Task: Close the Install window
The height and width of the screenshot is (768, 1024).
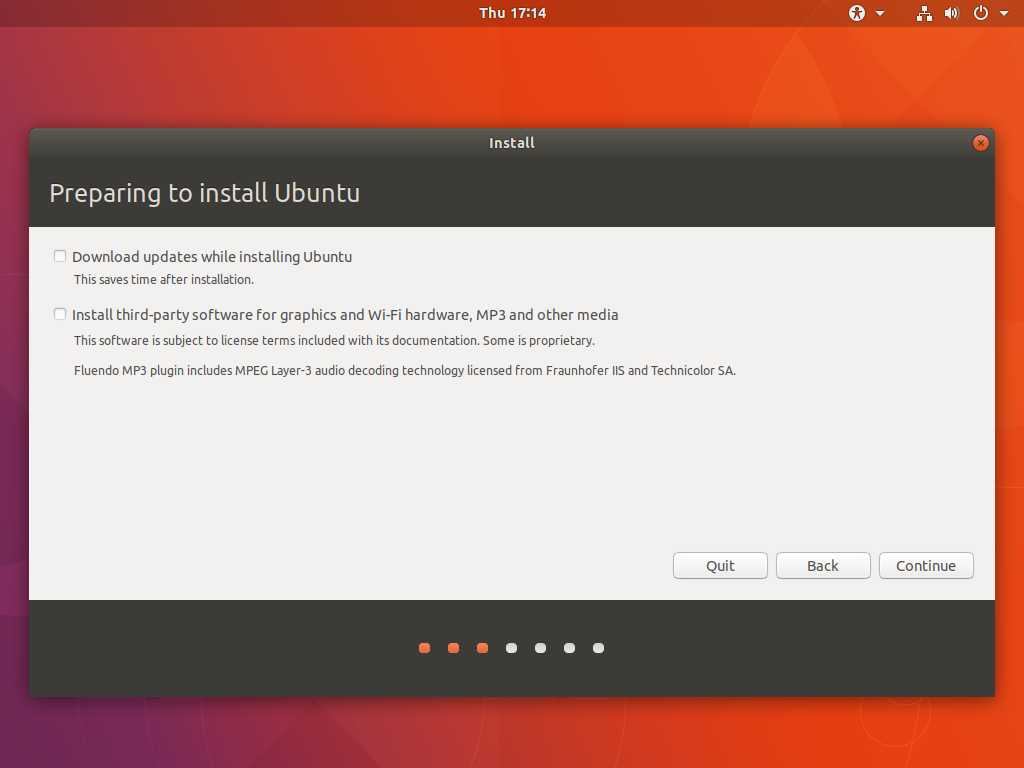Action: pyautogui.click(x=980, y=143)
